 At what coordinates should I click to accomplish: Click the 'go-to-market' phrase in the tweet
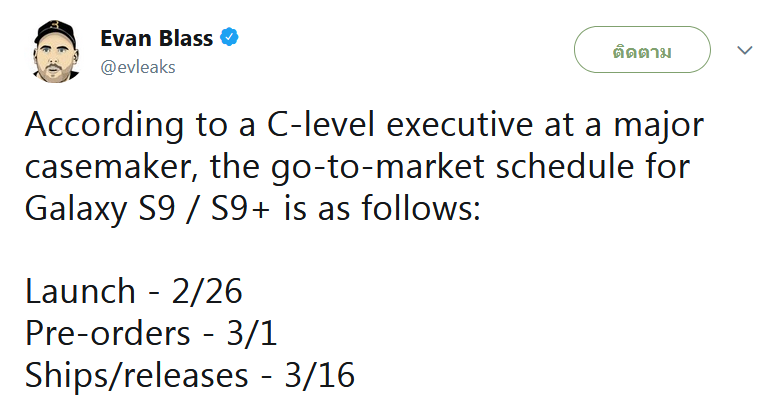[377, 167]
